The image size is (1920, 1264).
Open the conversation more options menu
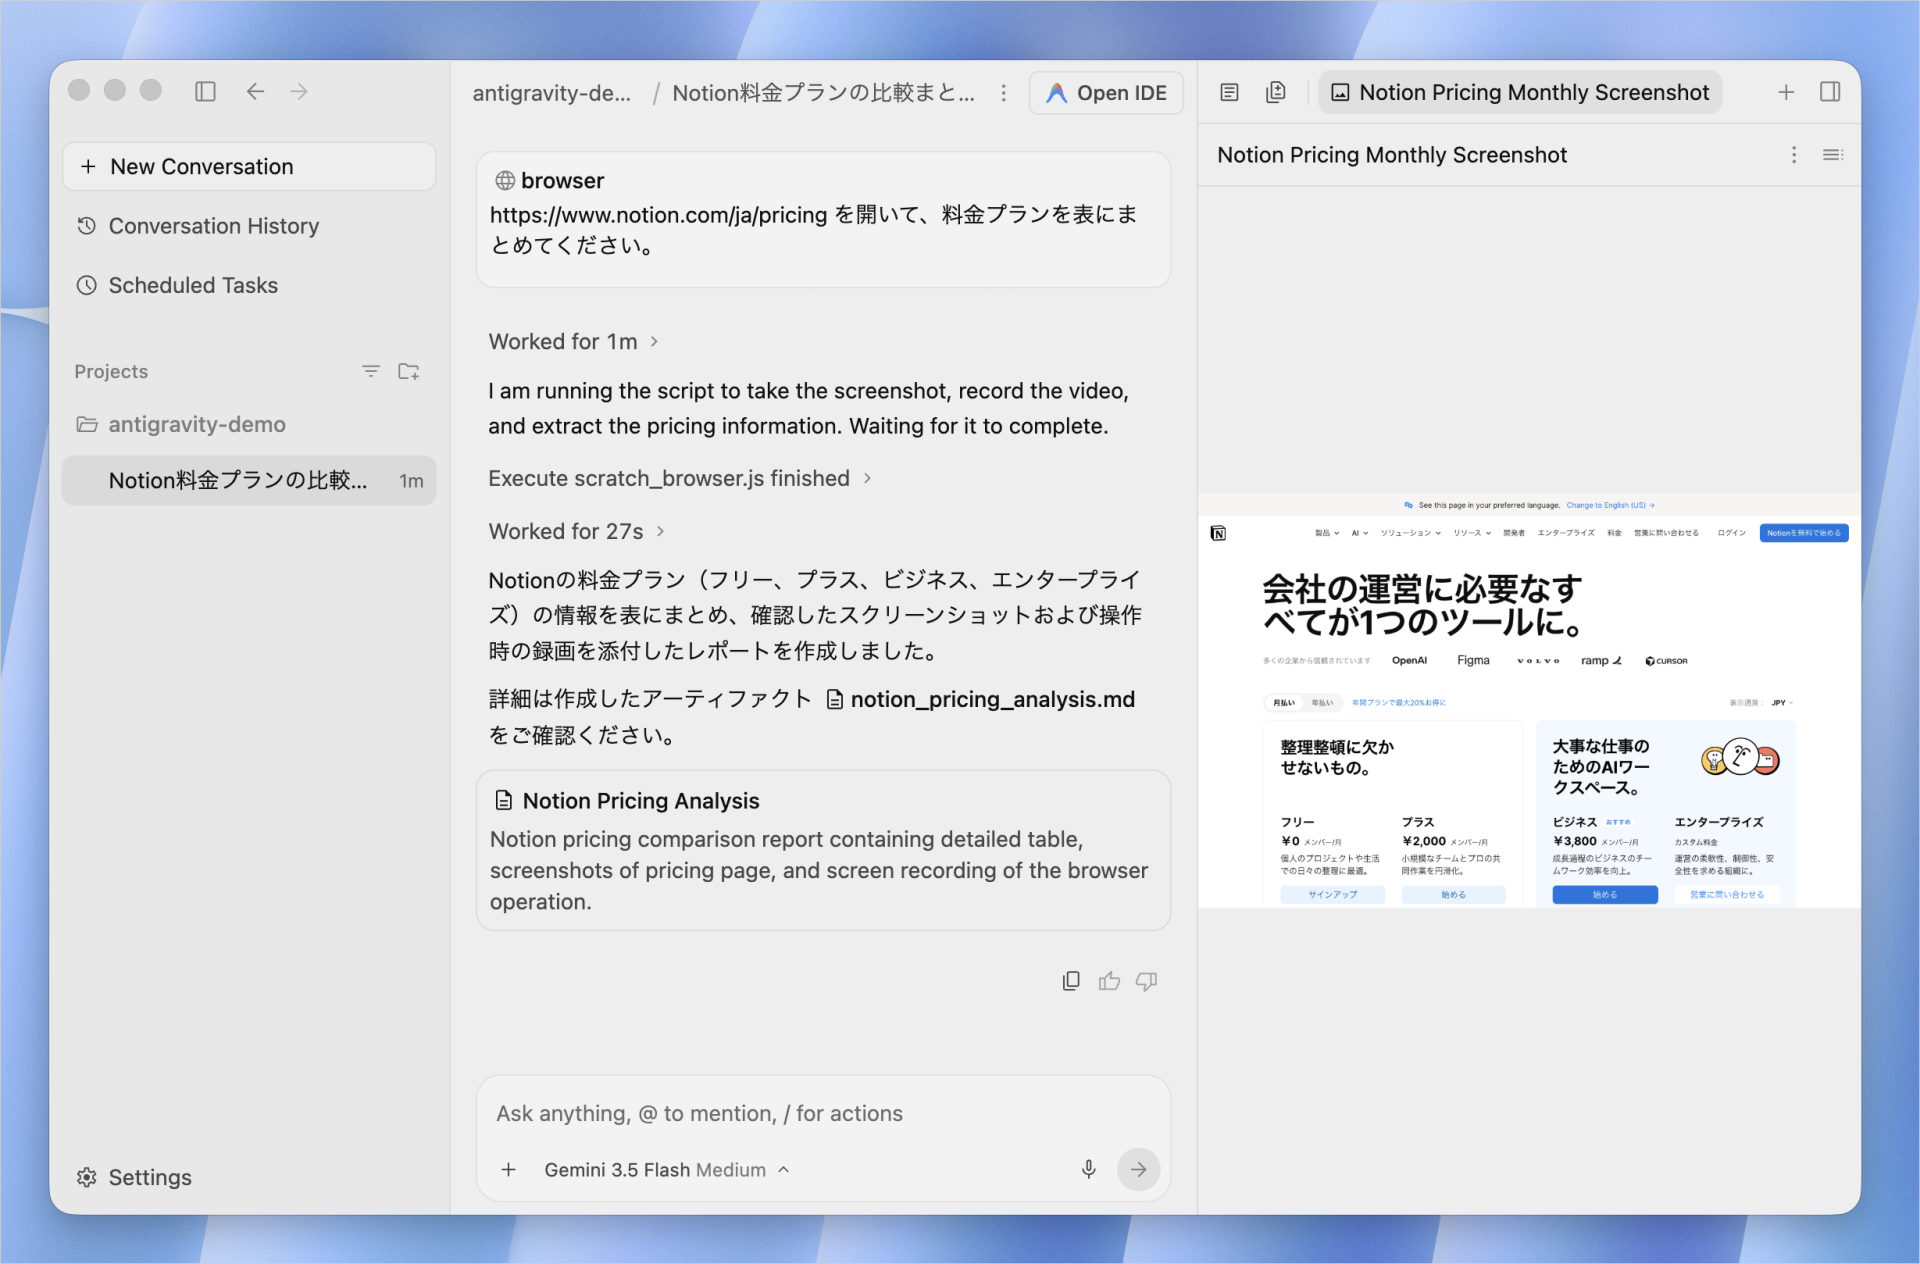point(1004,93)
